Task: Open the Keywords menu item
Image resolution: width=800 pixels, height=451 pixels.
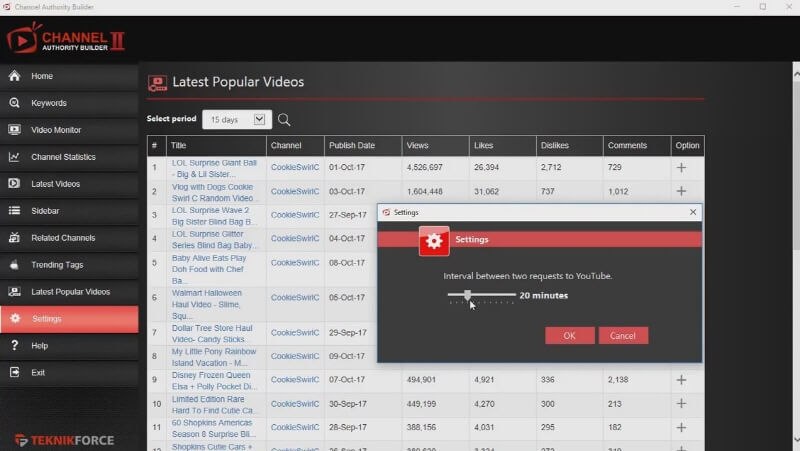Action: pyautogui.click(x=69, y=103)
